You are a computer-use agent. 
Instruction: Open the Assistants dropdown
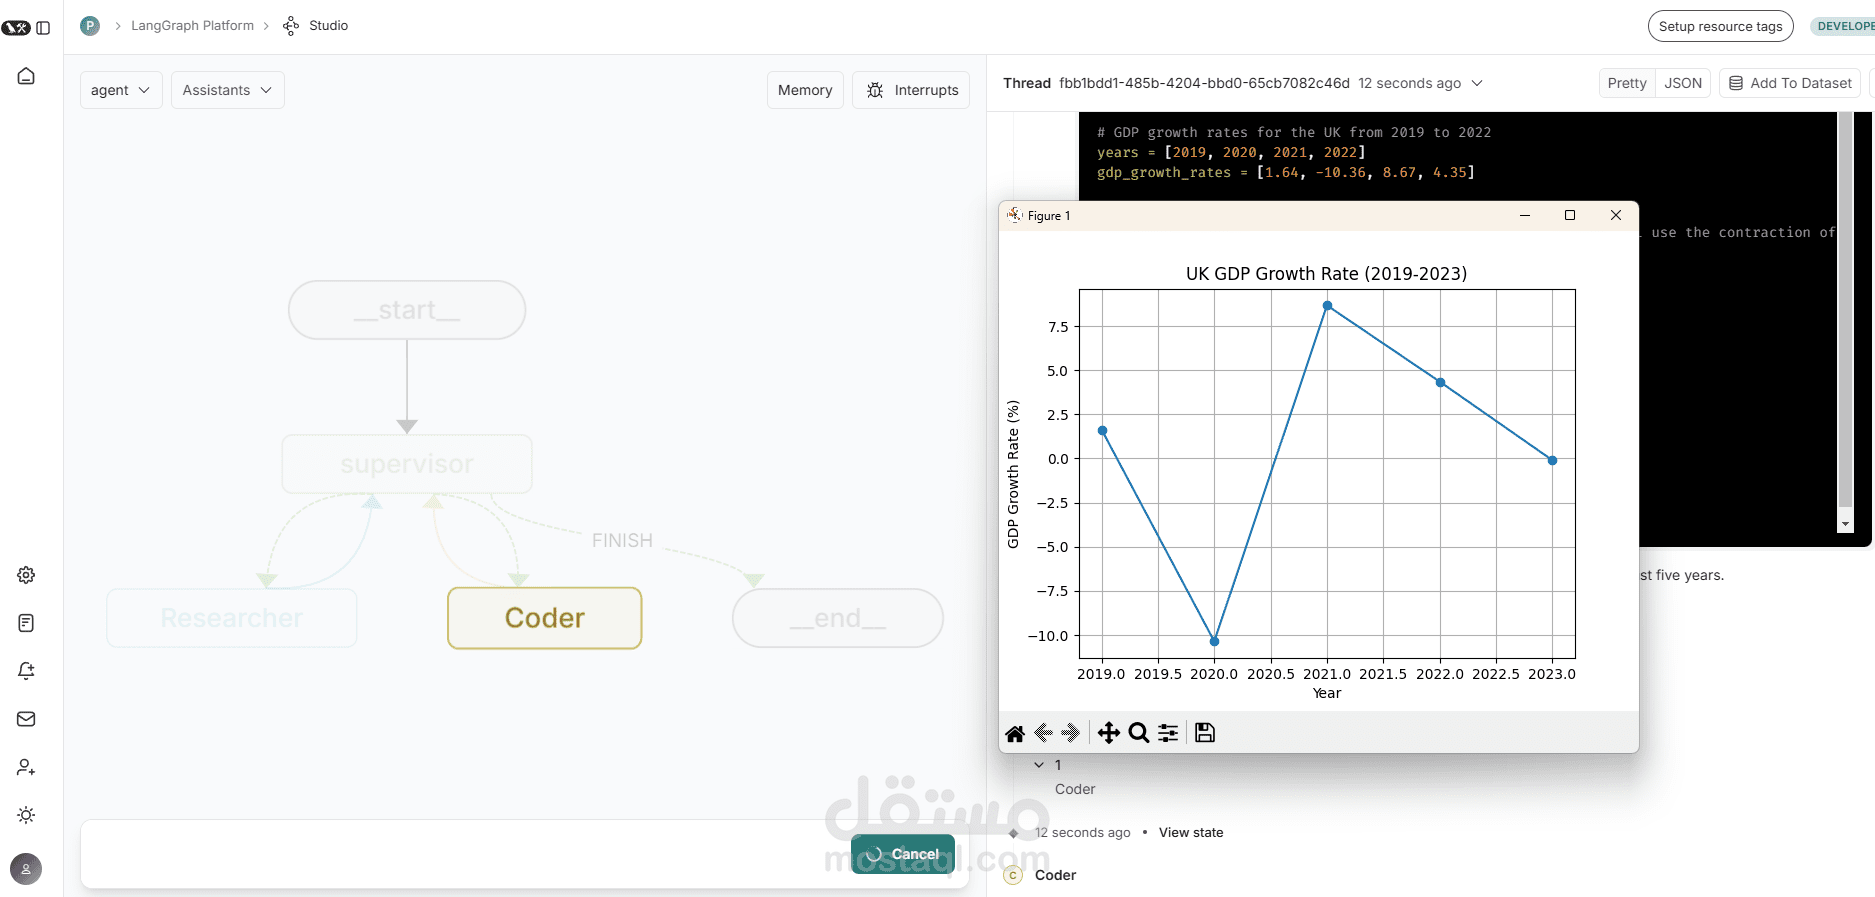(x=228, y=90)
